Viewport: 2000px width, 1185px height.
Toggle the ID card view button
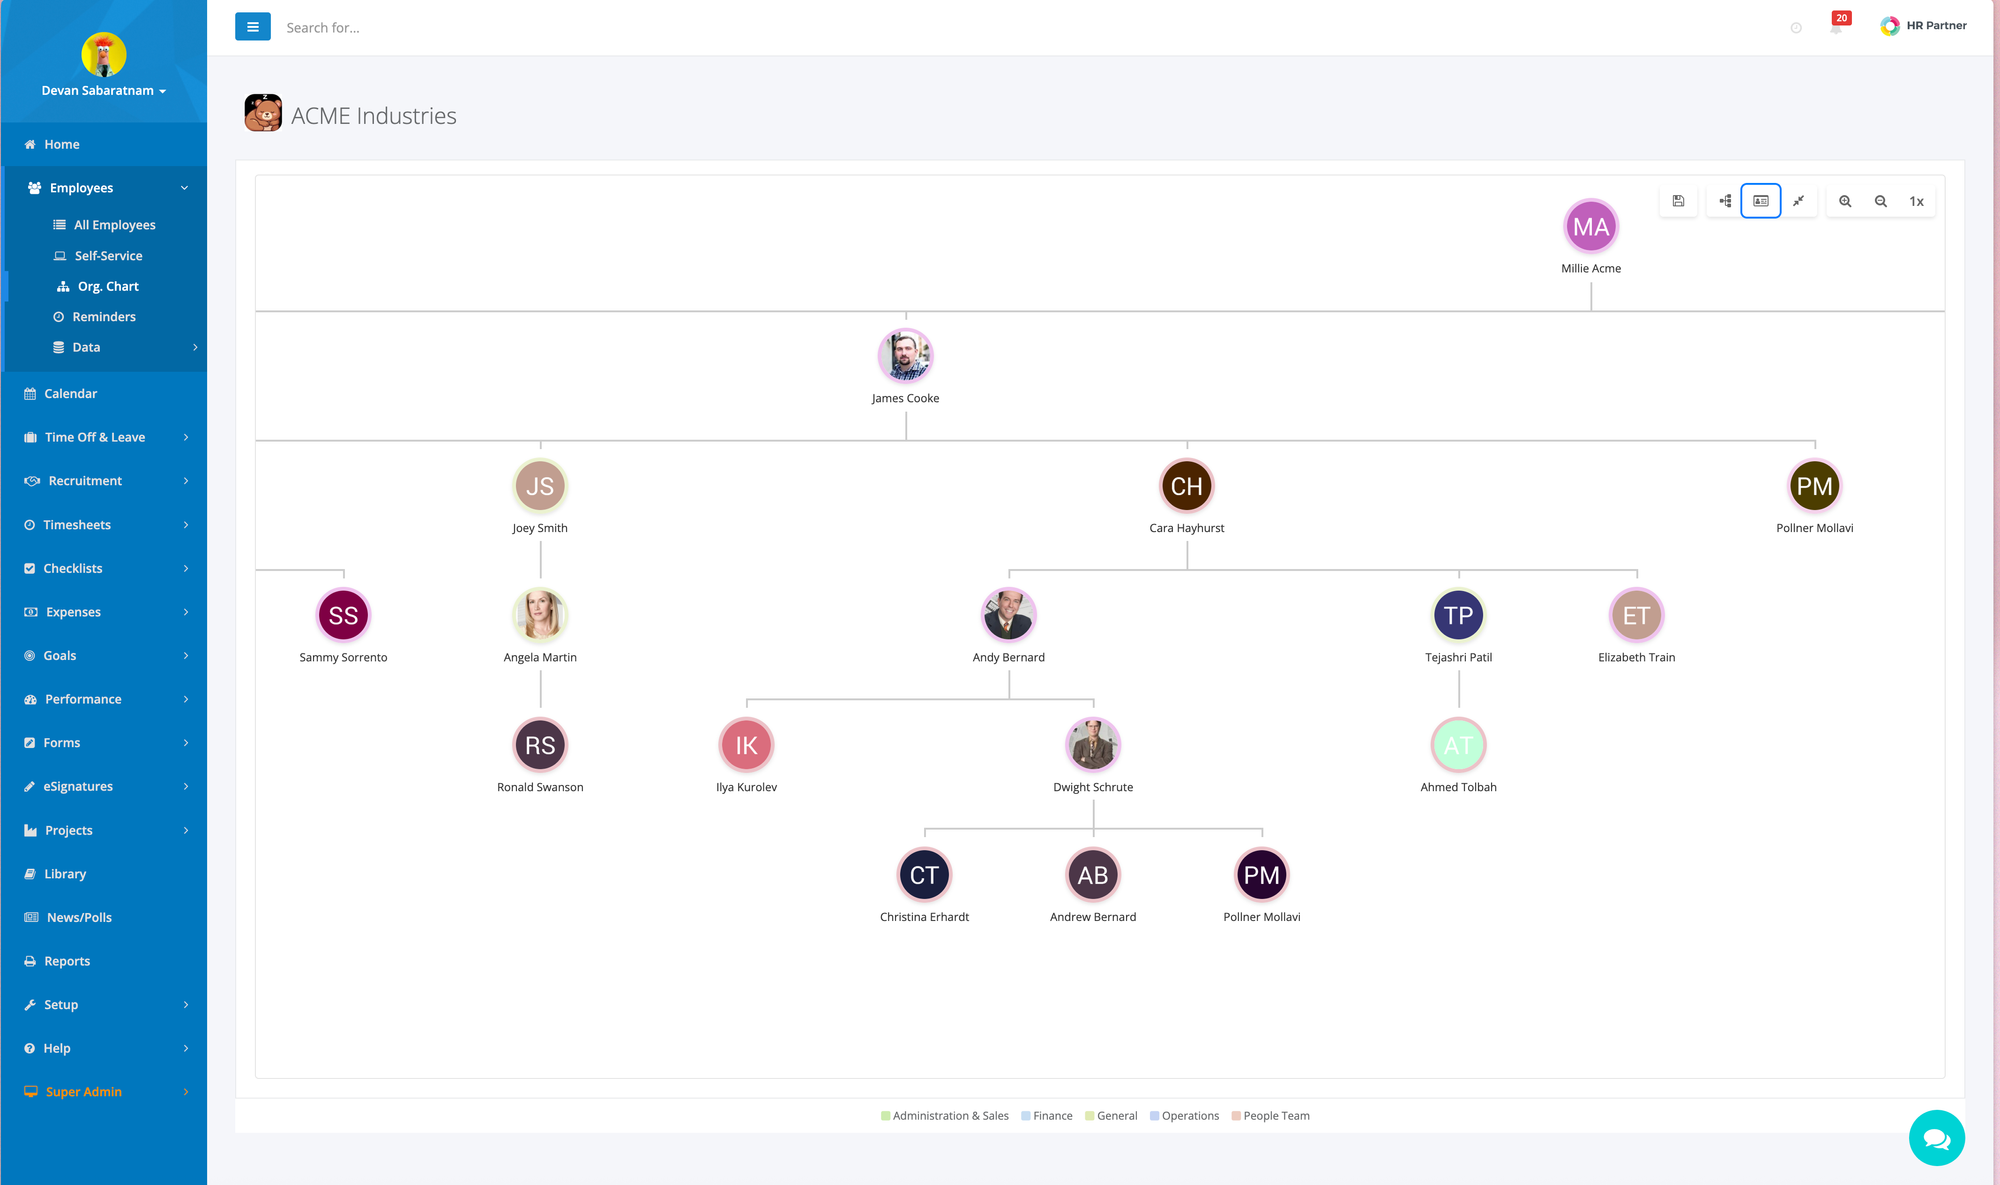1761,201
